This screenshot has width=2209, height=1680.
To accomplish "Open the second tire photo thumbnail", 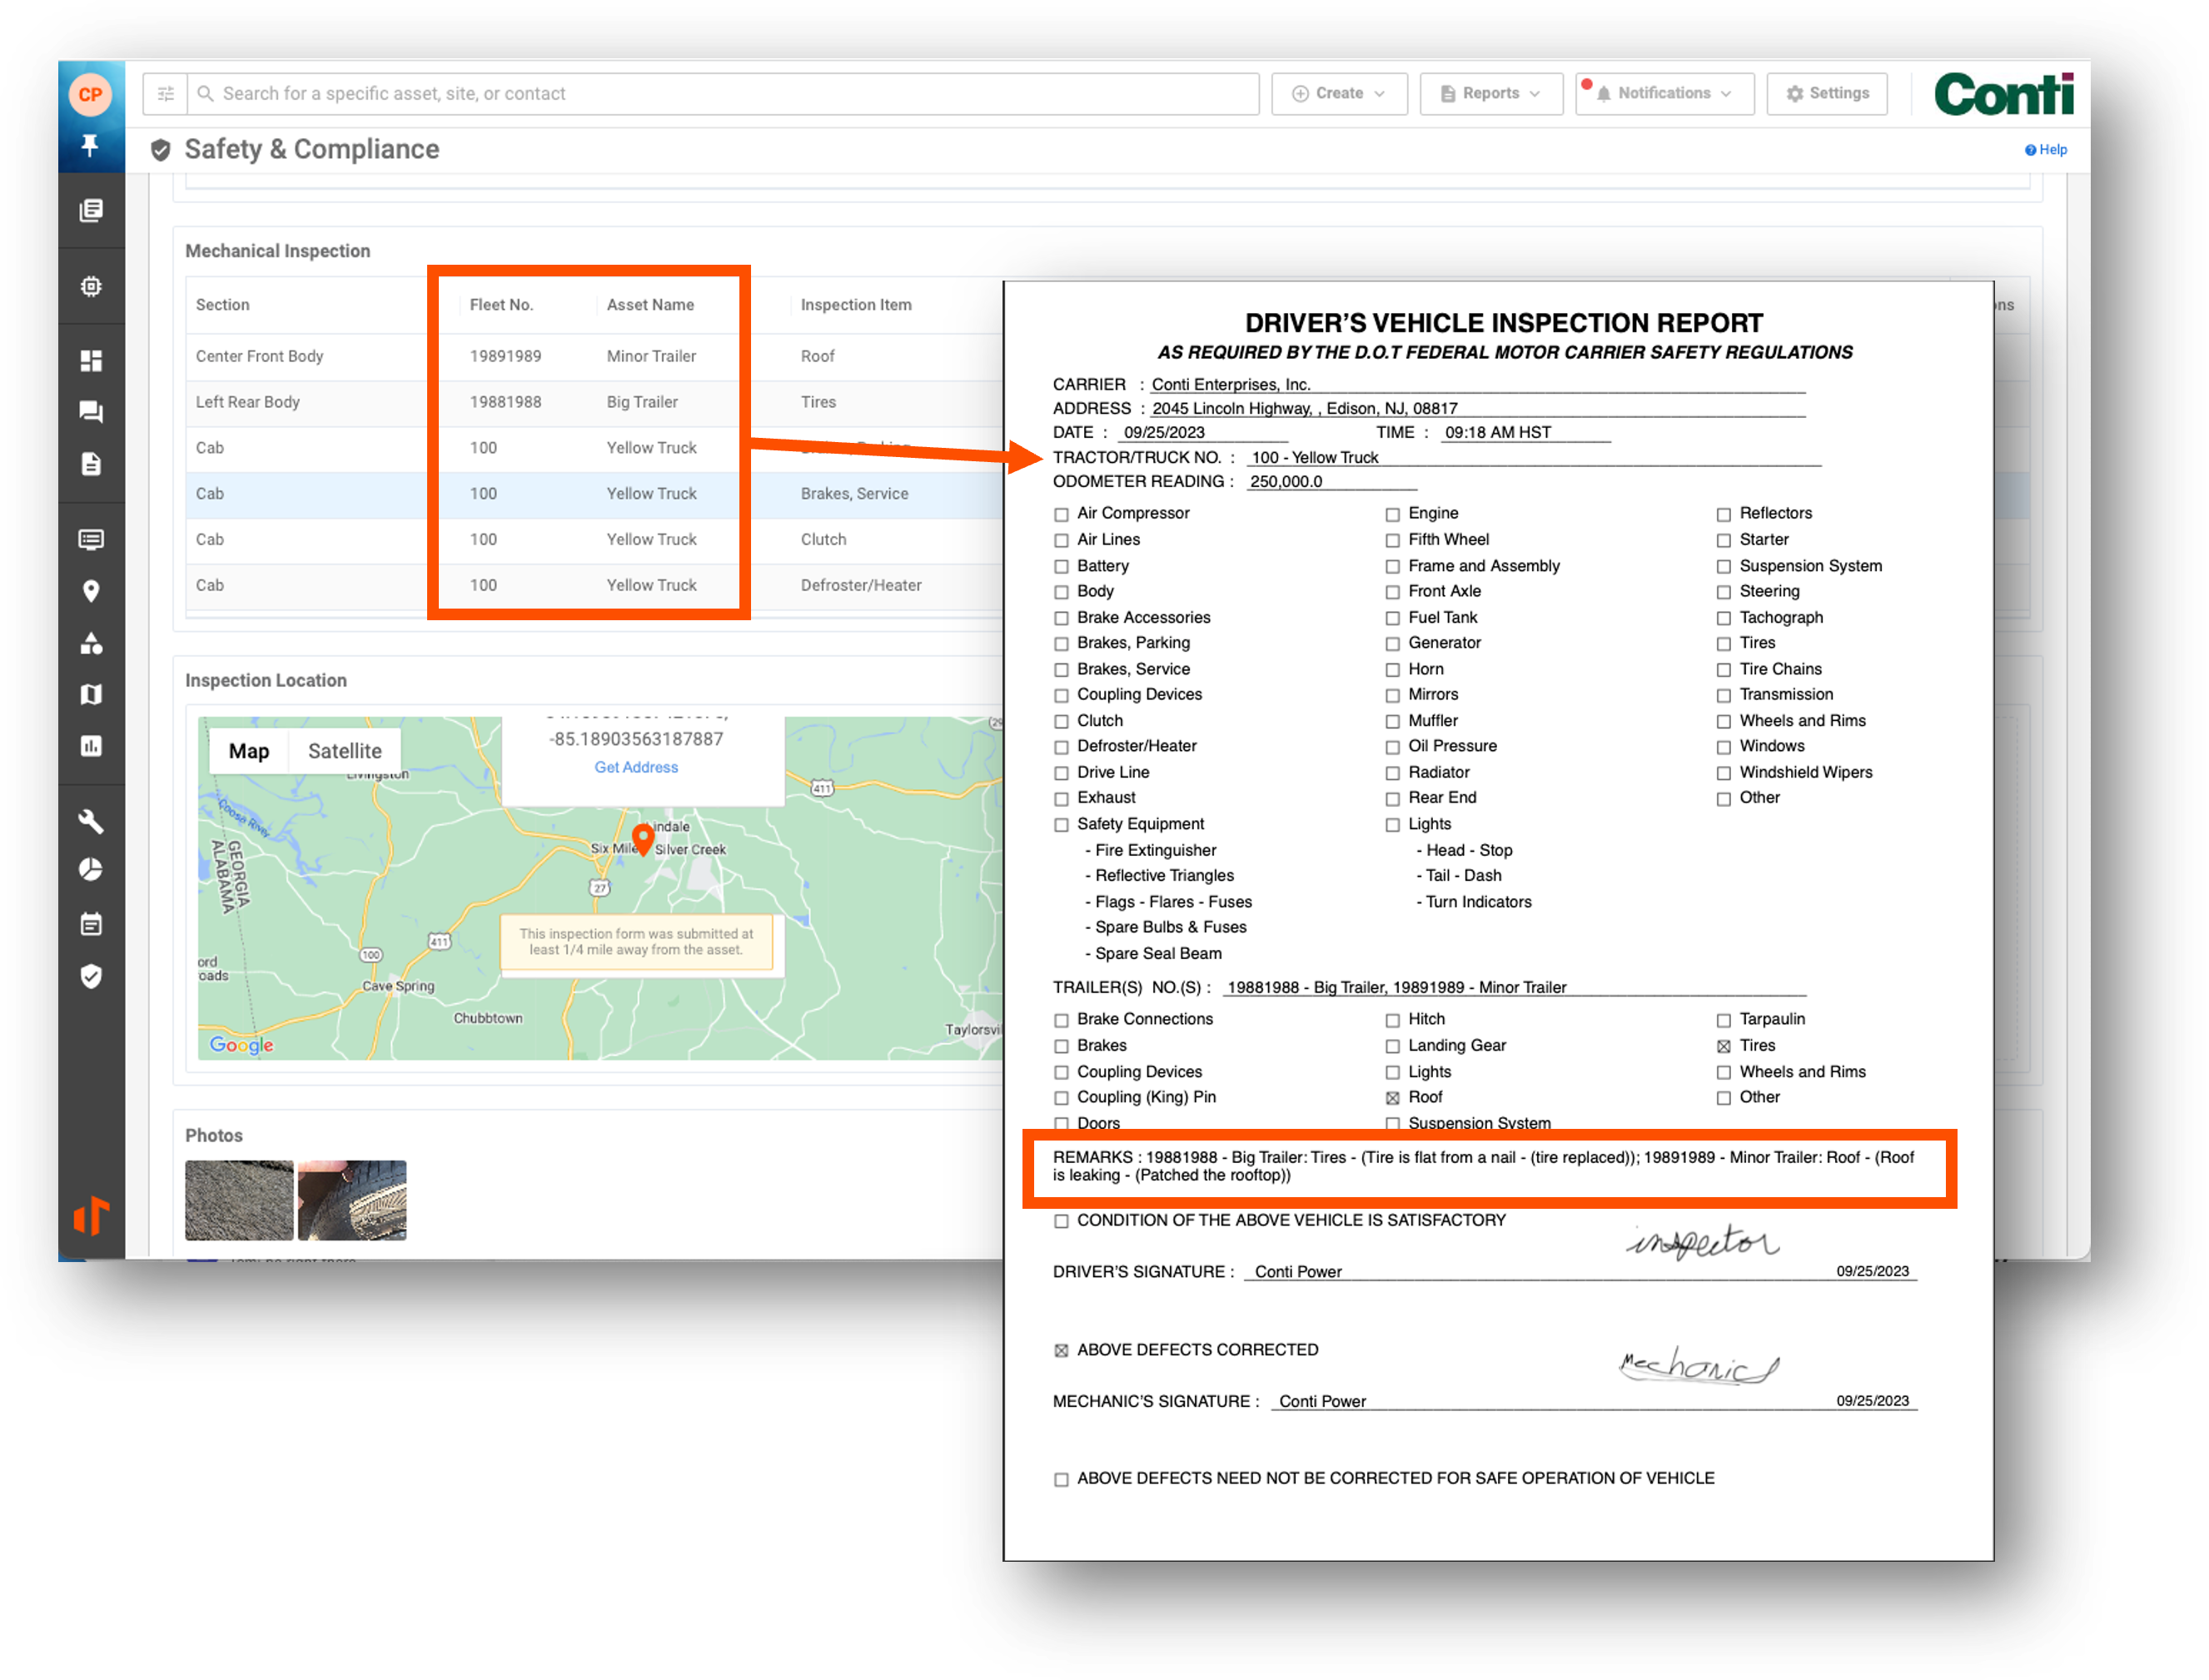I will tap(352, 1200).
